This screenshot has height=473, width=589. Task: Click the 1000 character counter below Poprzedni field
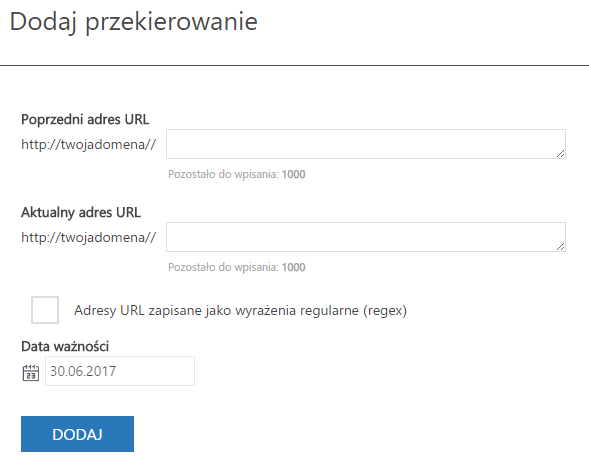click(294, 174)
